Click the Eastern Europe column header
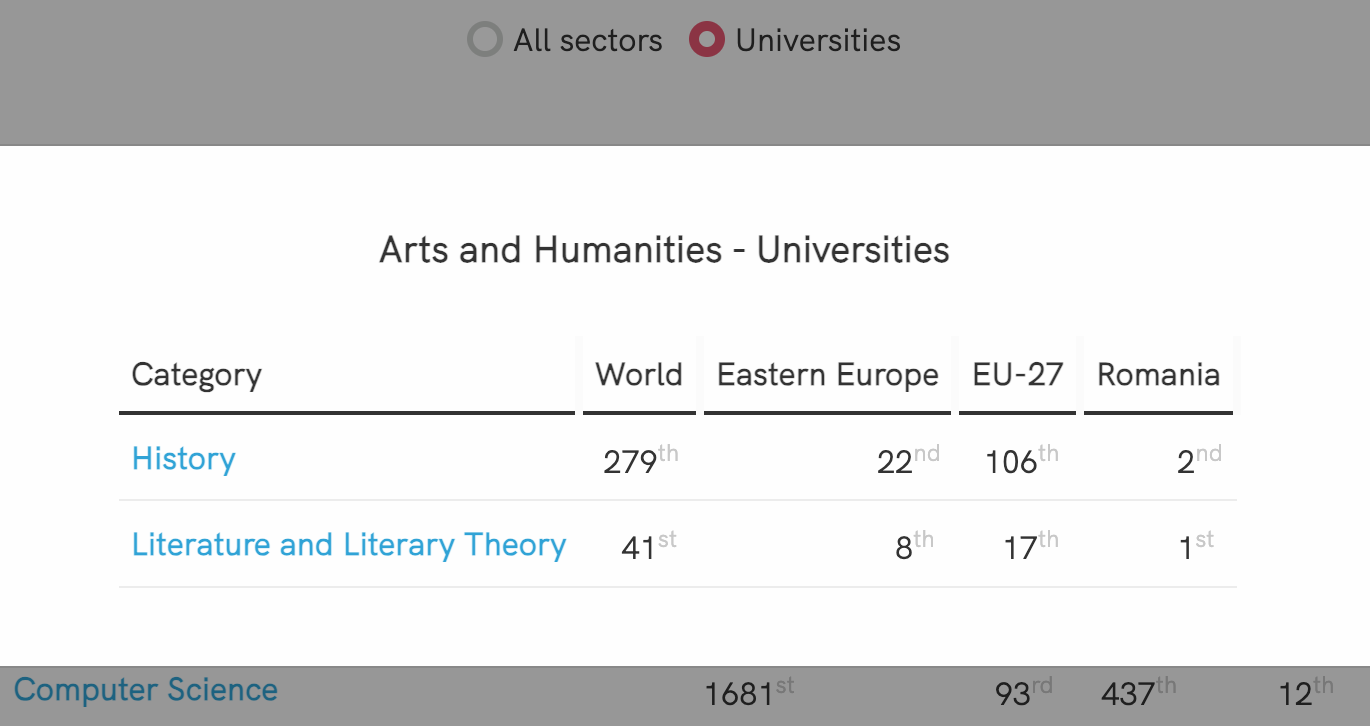This screenshot has height=726, width=1370. click(x=827, y=375)
